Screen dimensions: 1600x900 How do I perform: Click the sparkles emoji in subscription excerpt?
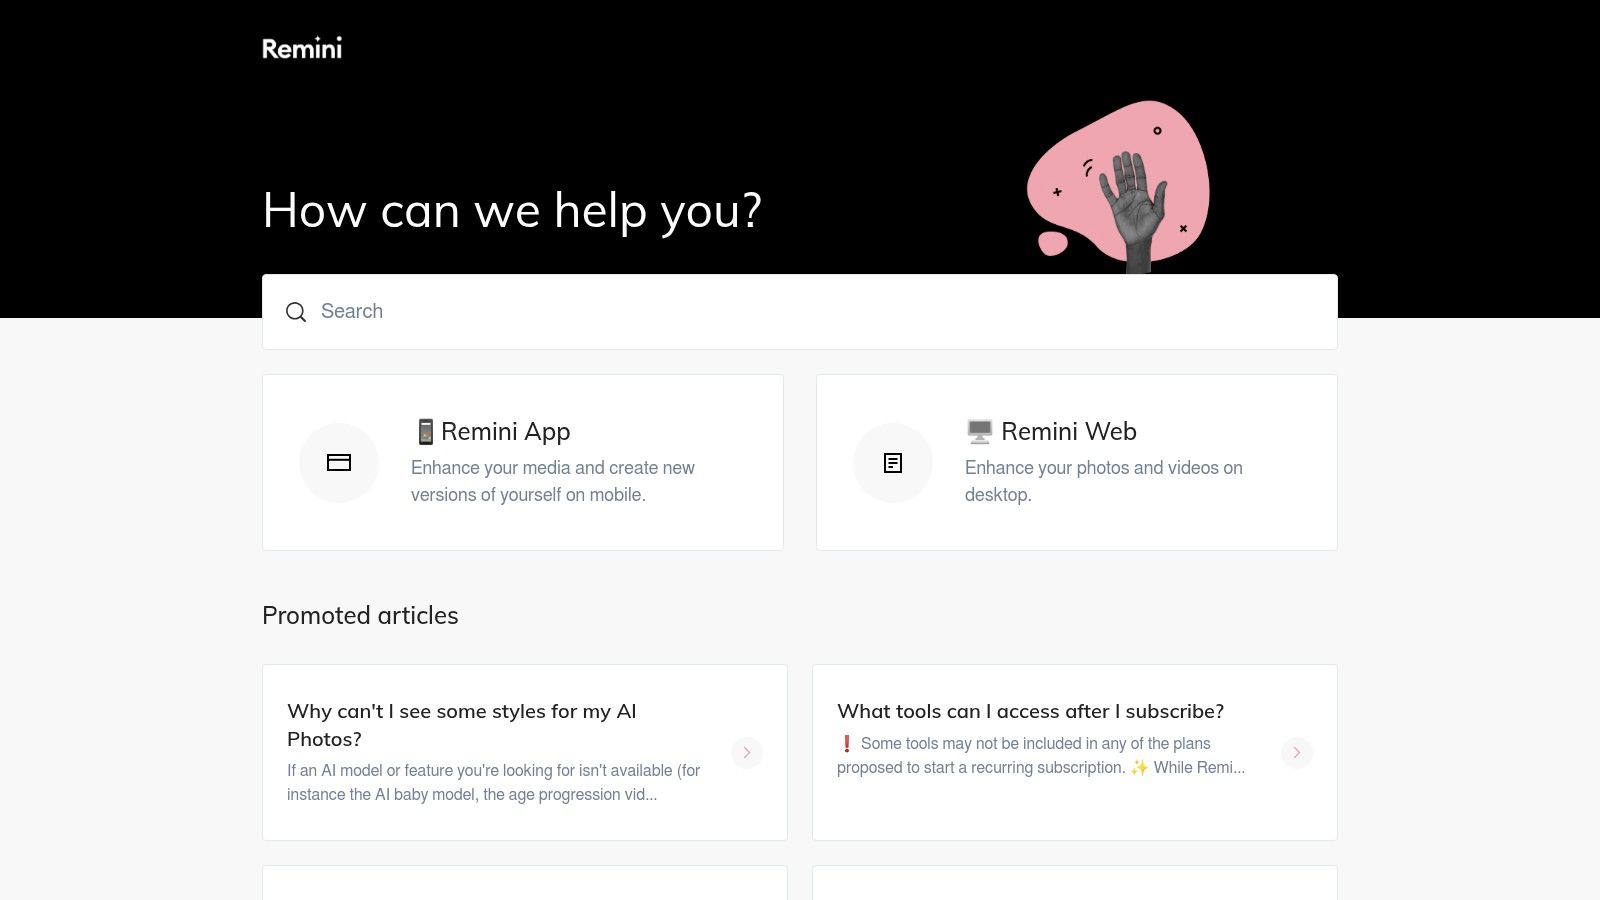pyautogui.click(x=1139, y=768)
